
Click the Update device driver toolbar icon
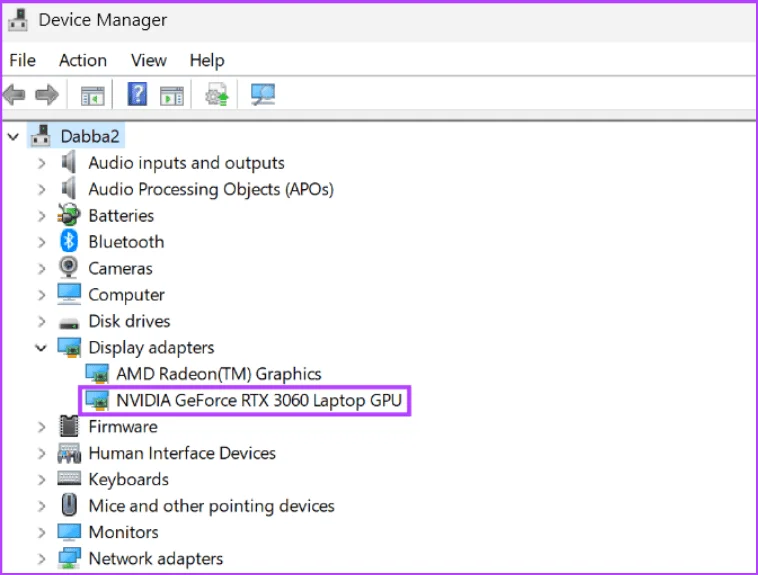217,94
